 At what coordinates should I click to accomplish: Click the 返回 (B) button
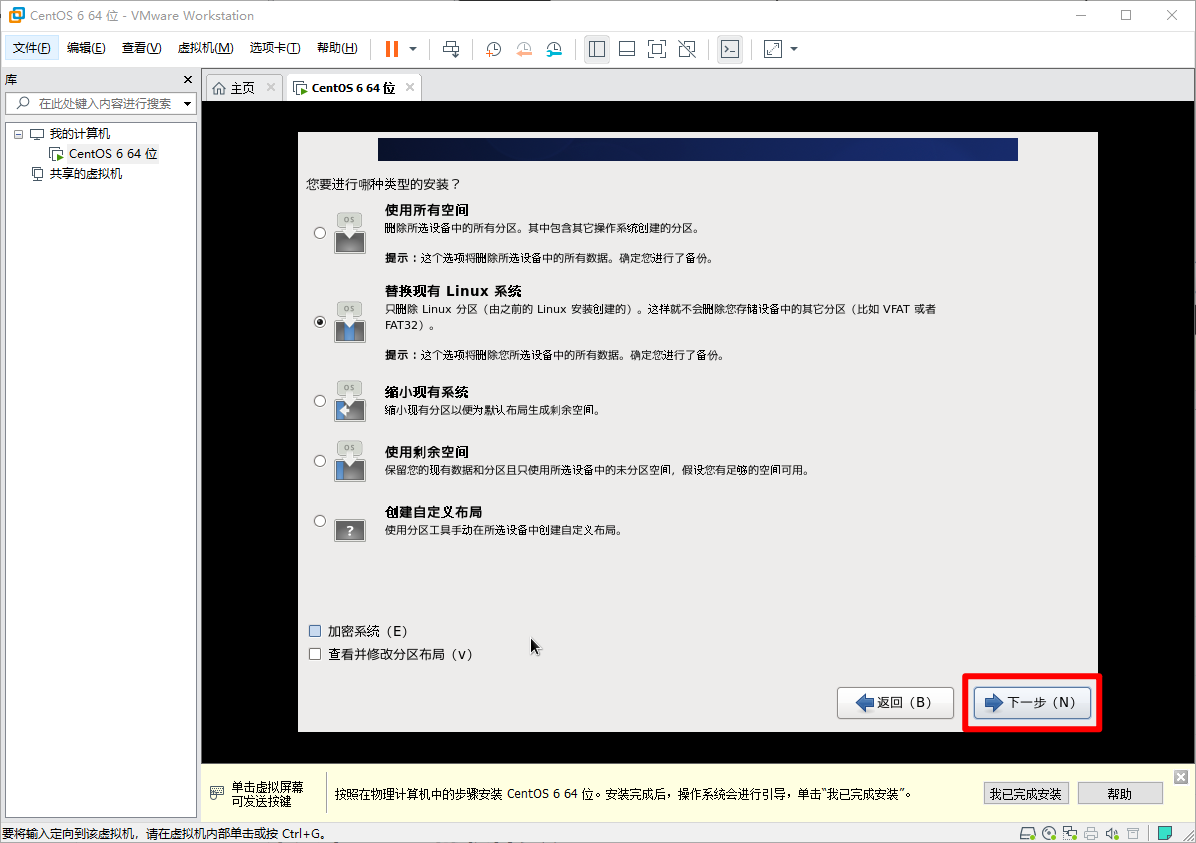(895, 703)
